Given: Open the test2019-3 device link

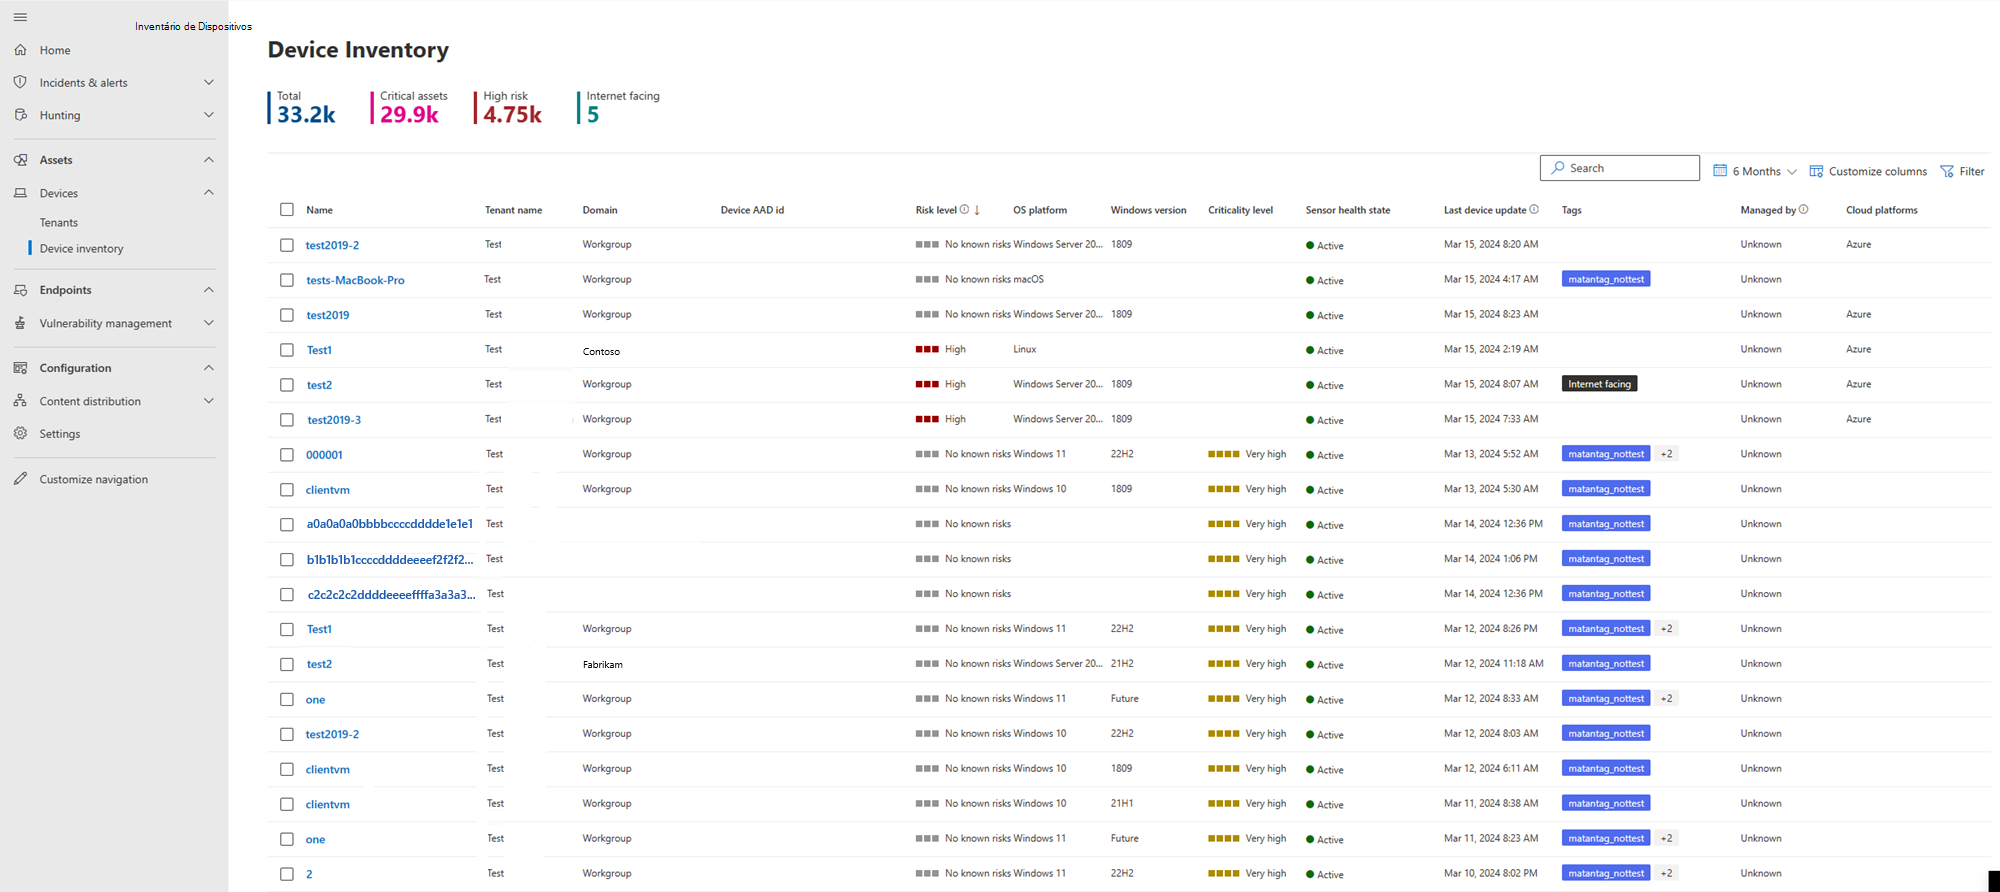Looking at the screenshot, I should (334, 420).
